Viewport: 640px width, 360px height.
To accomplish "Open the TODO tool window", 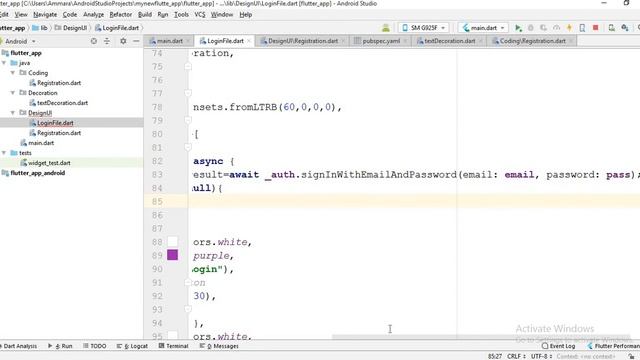I will point(95,346).
